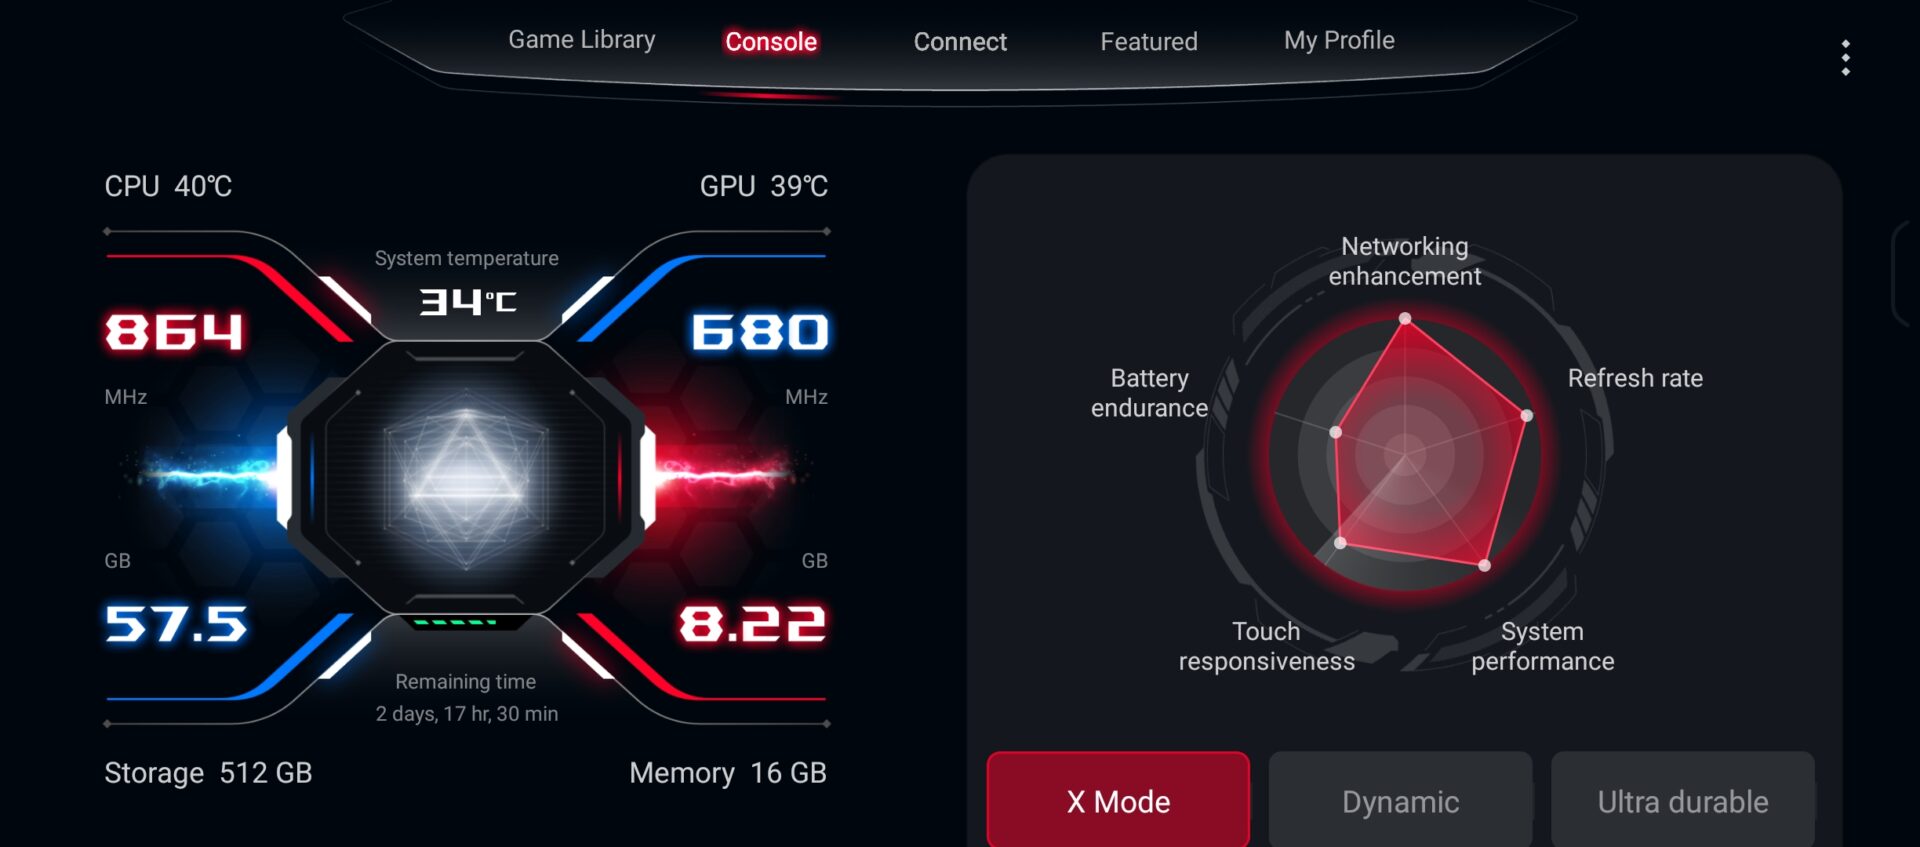Go to the Featured tab

1149,42
